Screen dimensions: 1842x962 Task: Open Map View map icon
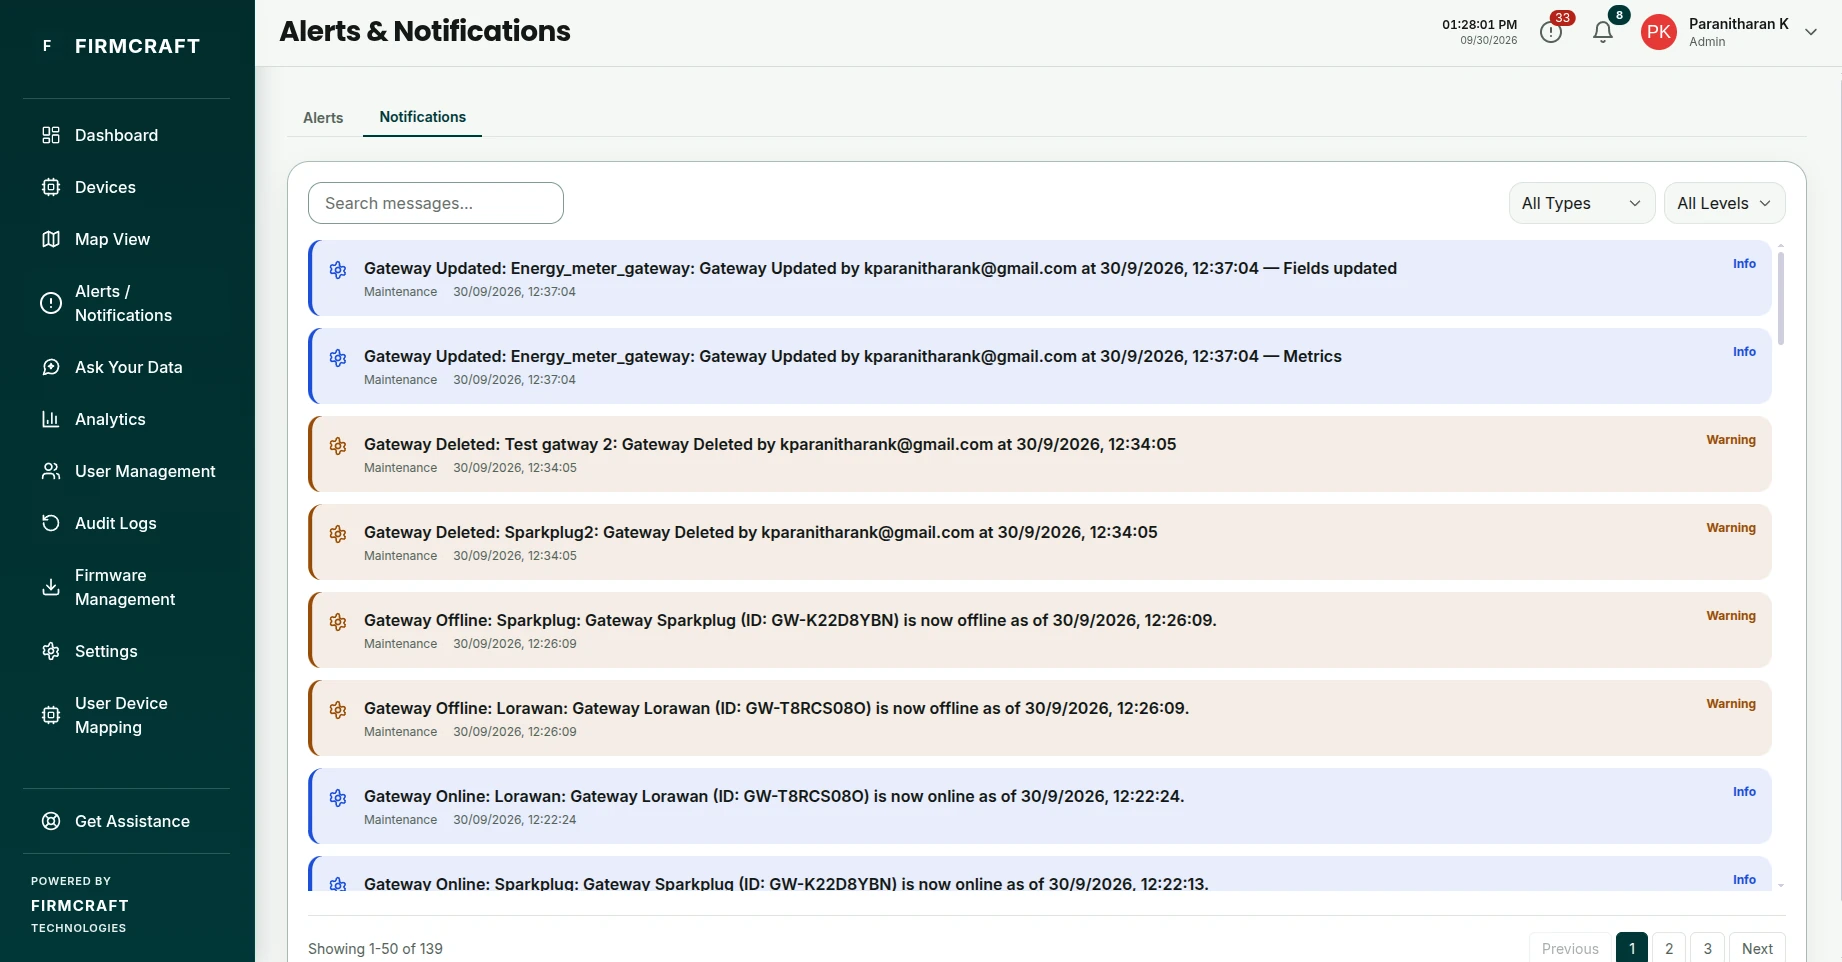point(51,239)
